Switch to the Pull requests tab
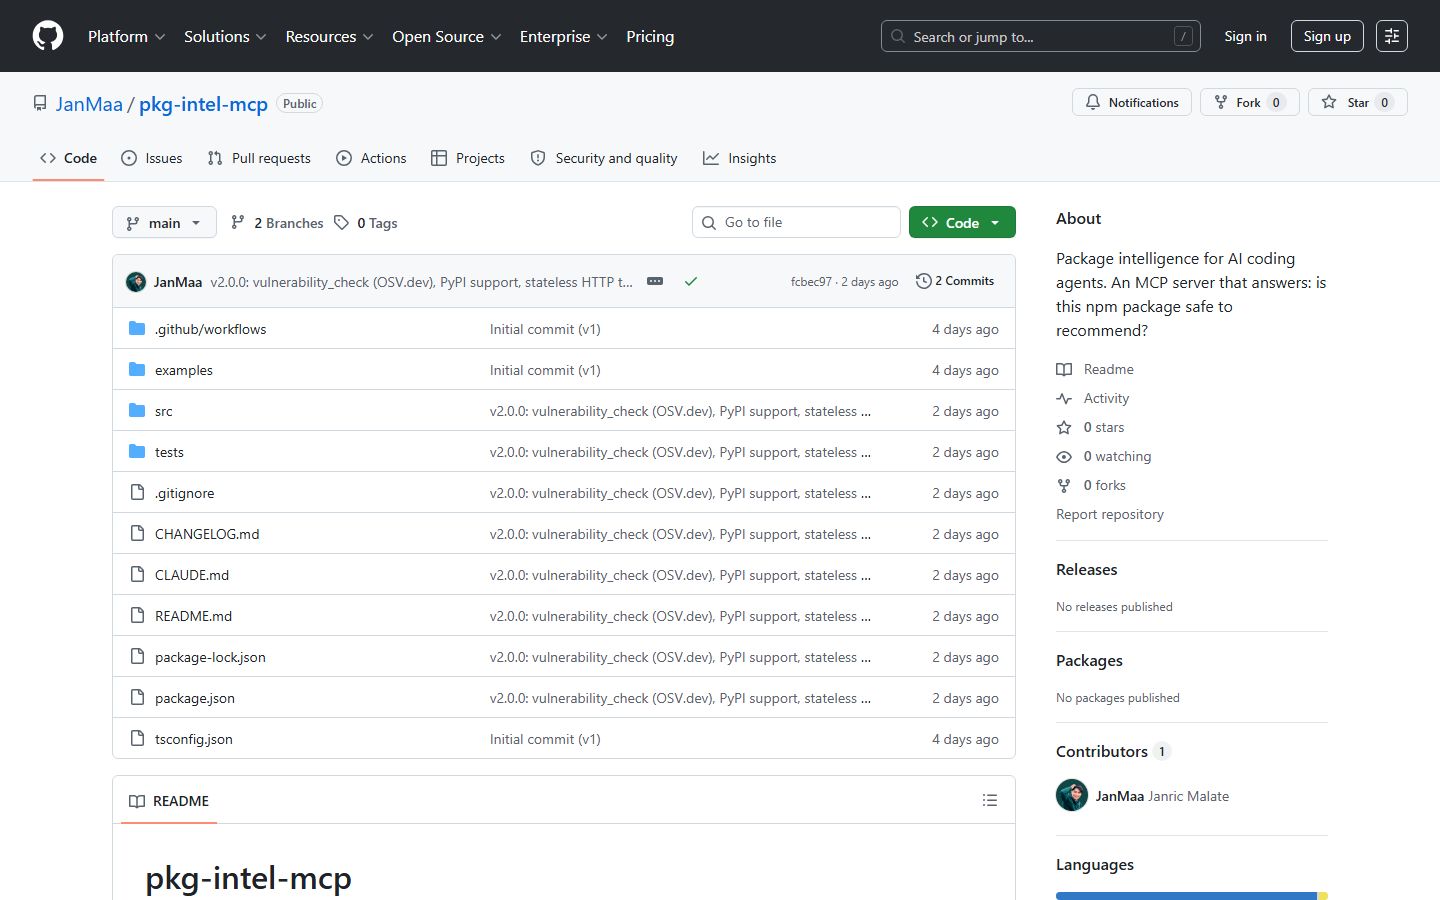Viewport: 1440px width, 900px height. click(259, 158)
